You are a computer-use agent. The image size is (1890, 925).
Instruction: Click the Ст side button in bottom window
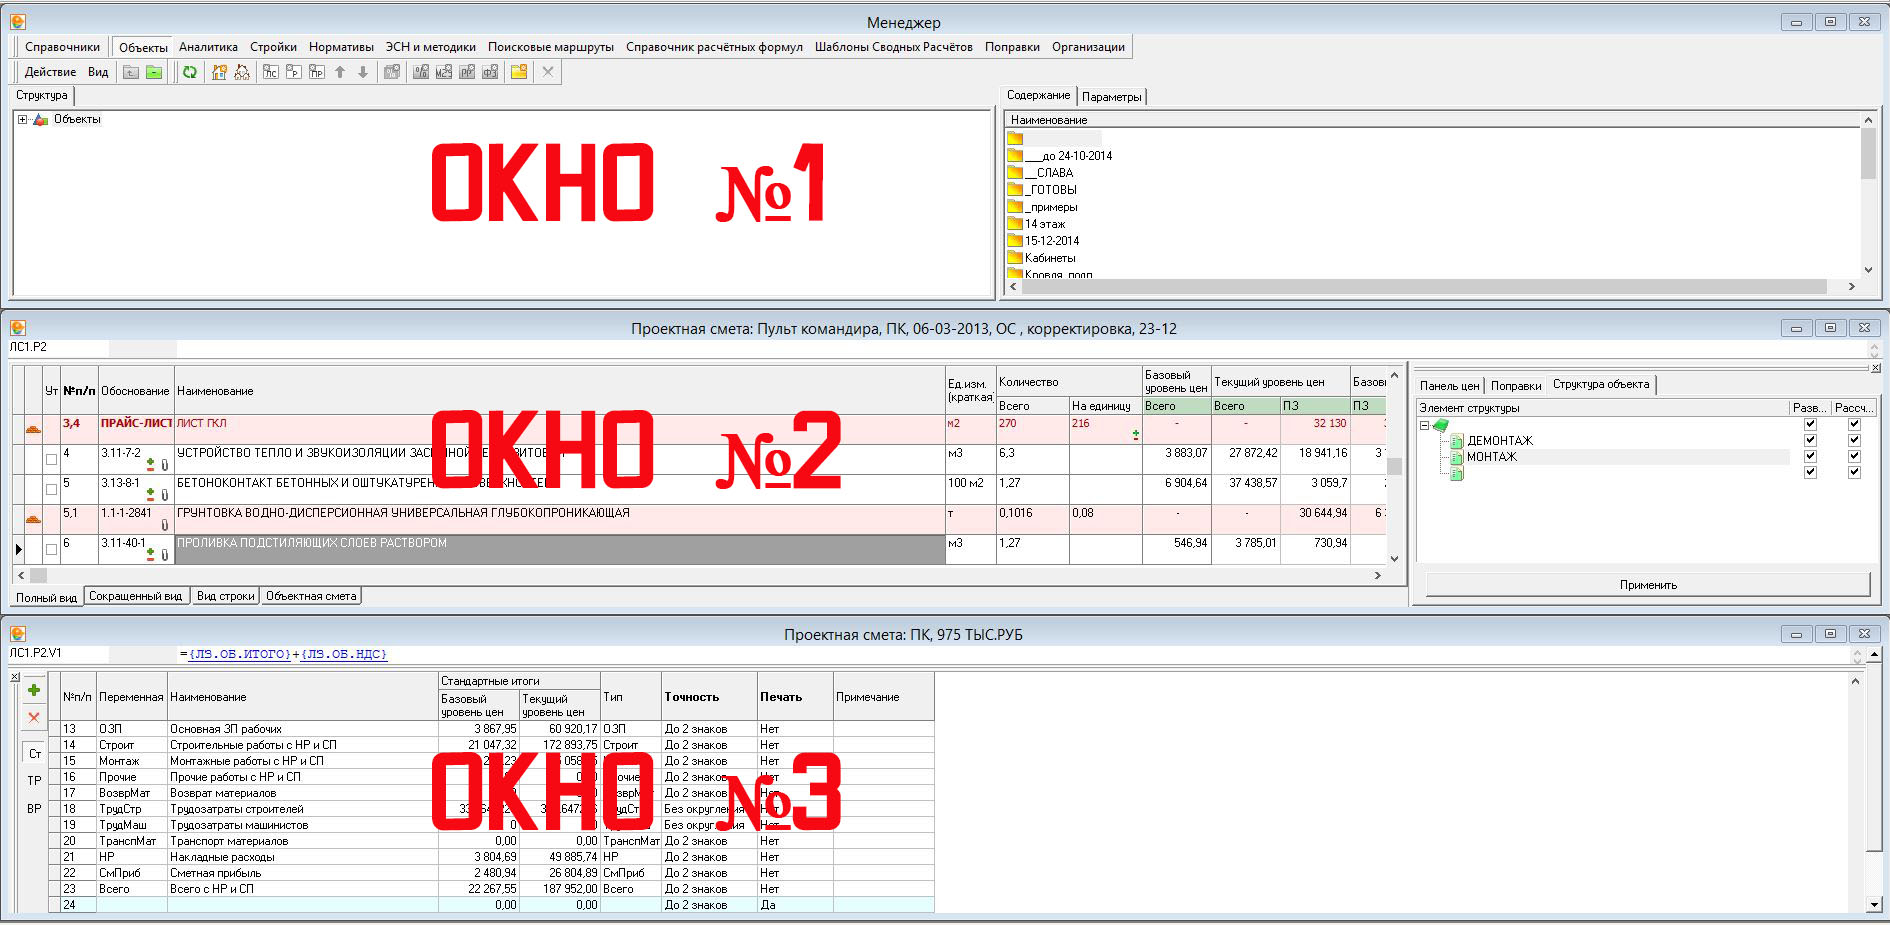(x=35, y=754)
